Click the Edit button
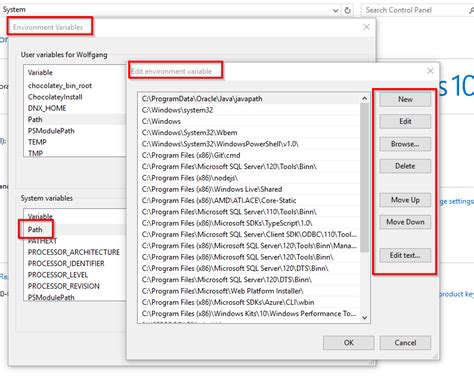This screenshot has width=474, height=378. click(x=405, y=121)
